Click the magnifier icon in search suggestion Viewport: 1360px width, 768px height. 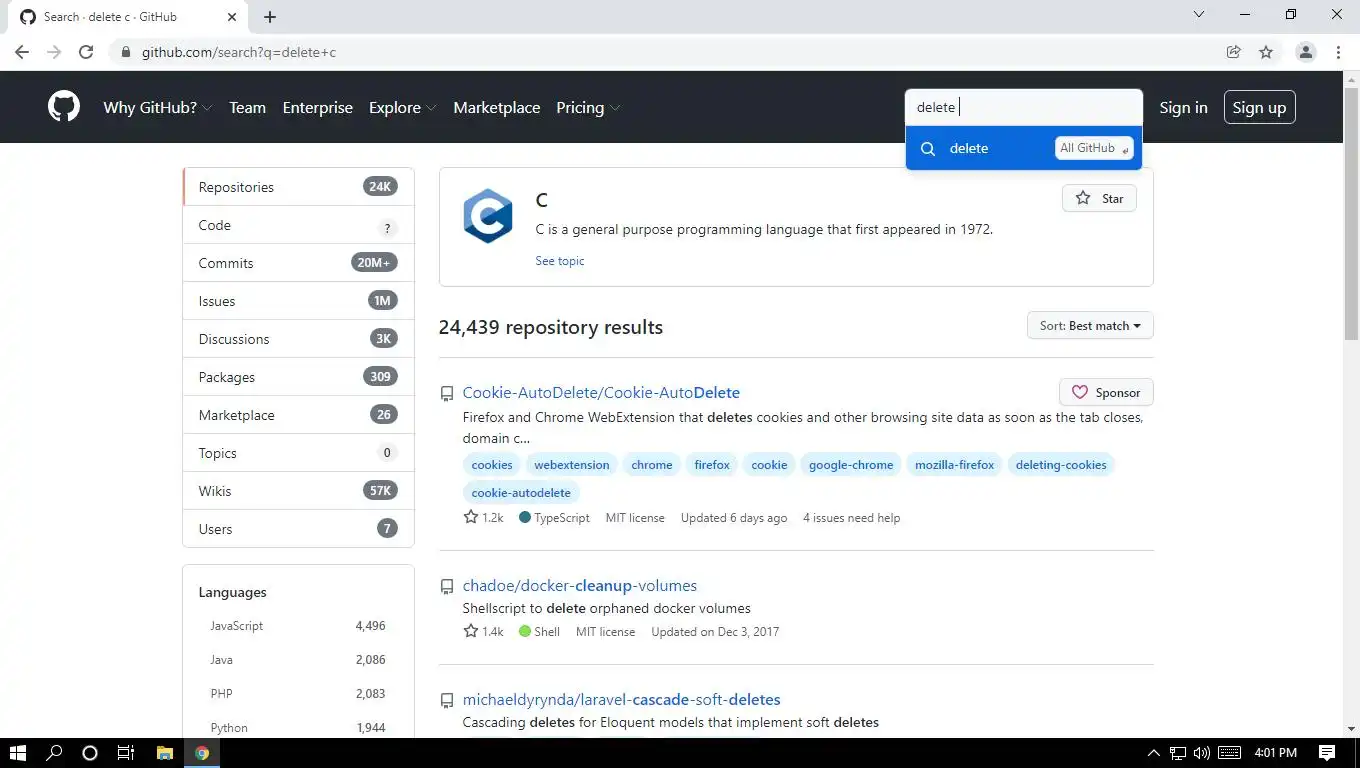(928, 148)
